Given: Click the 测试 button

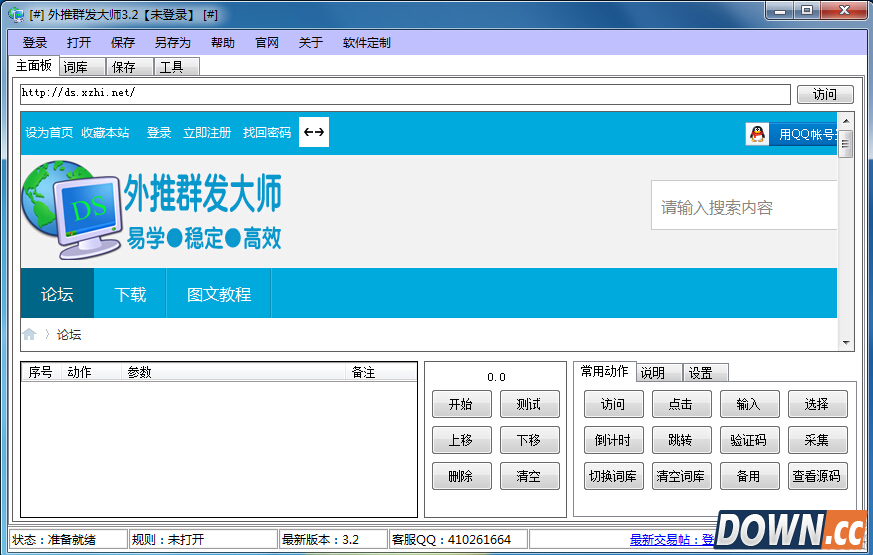Looking at the screenshot, I should coord(529,404).
